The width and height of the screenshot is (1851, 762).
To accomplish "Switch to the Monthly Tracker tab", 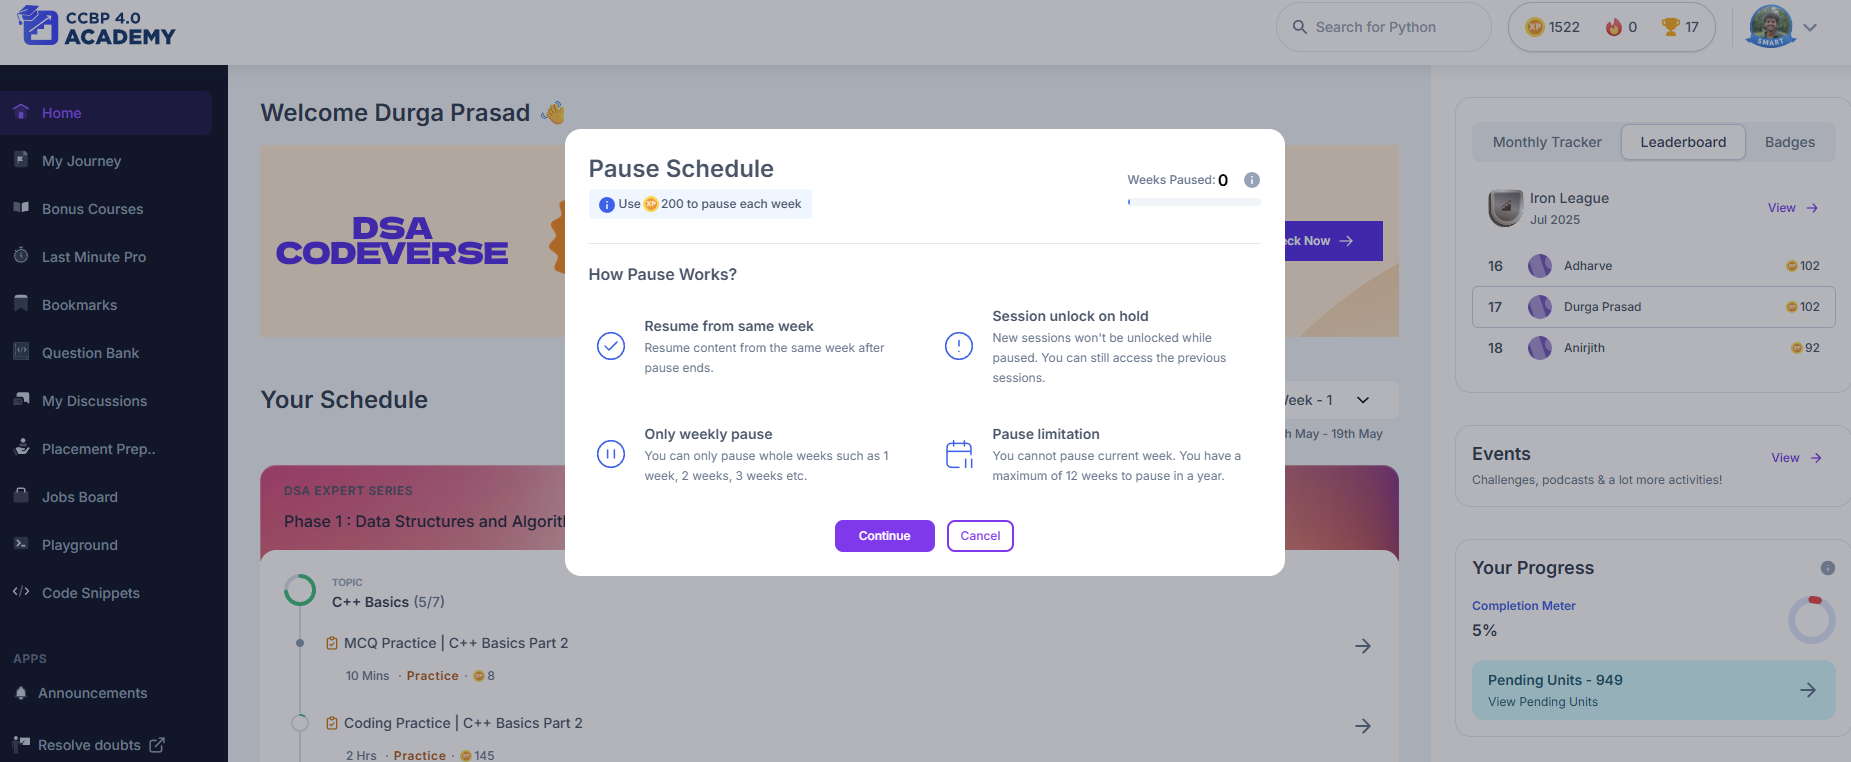I will pos(1547,142).
